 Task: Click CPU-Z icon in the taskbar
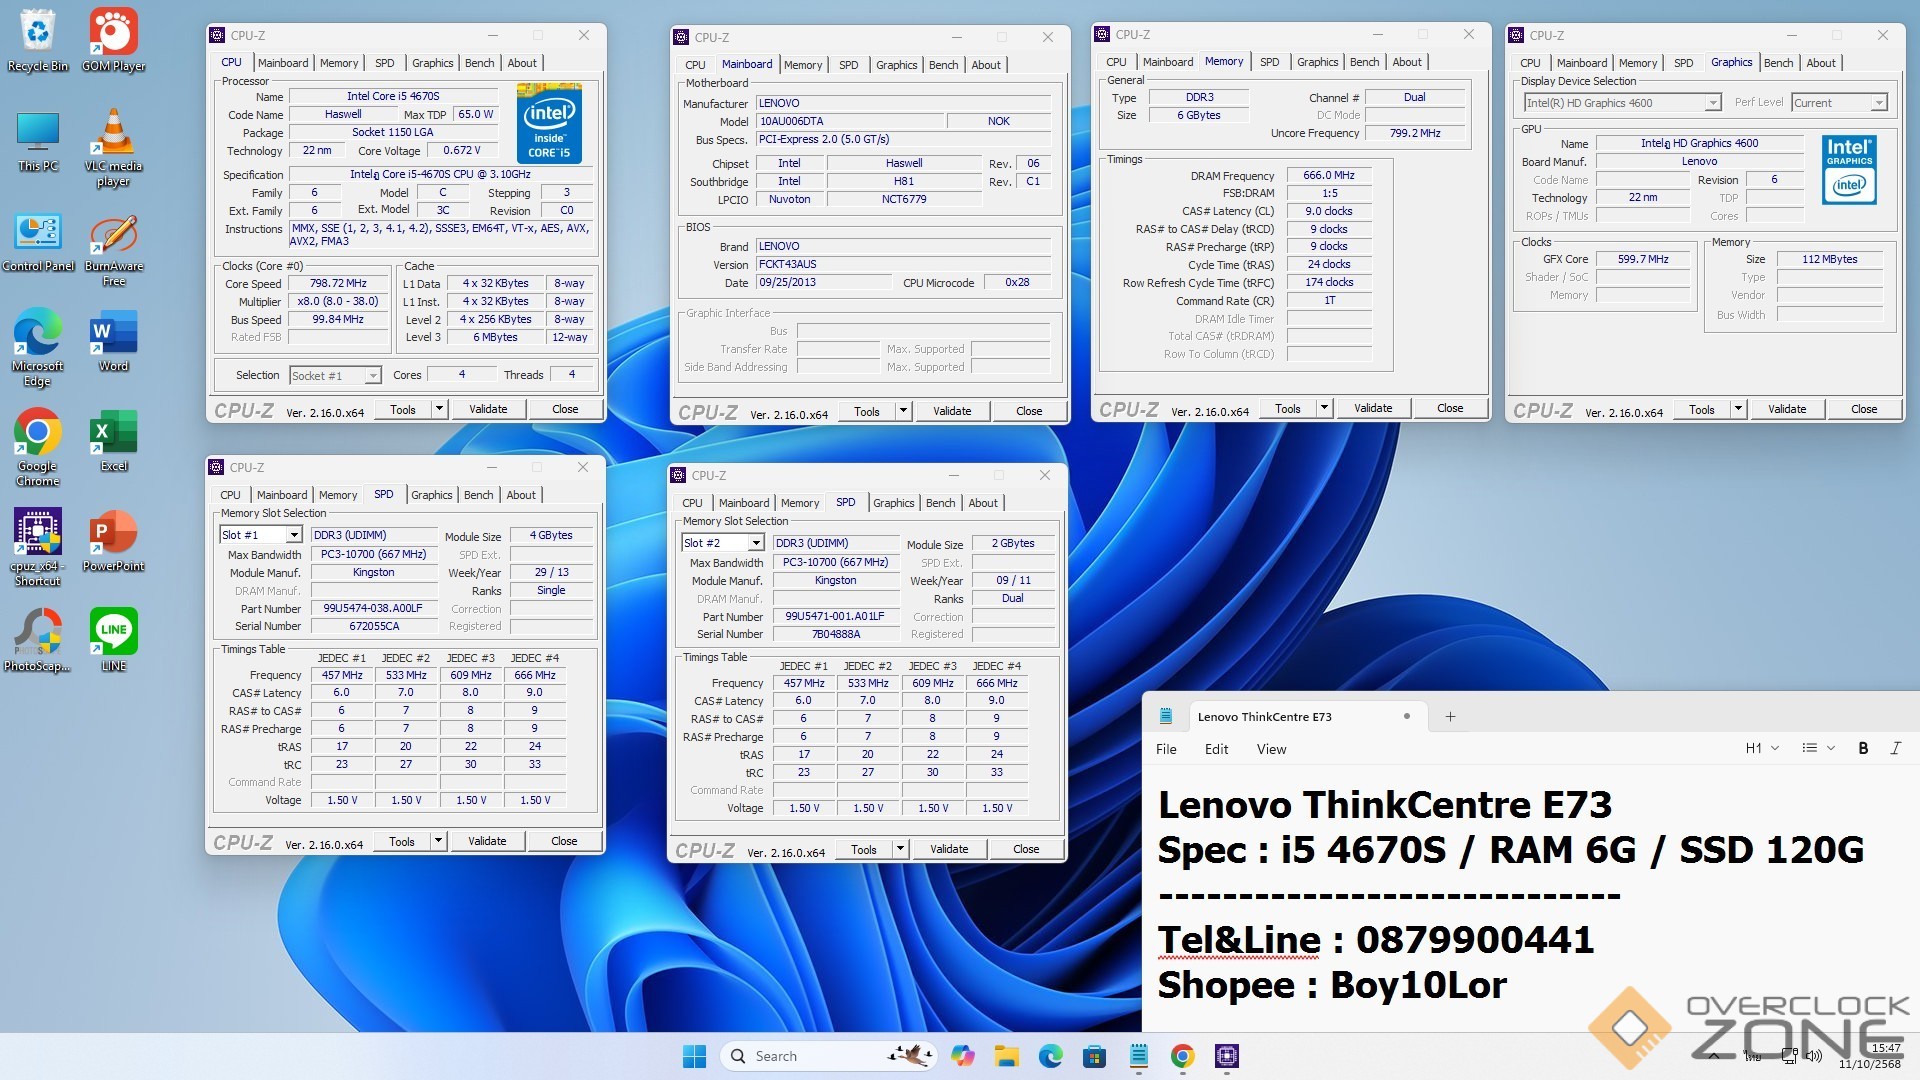[1226, 1056]
